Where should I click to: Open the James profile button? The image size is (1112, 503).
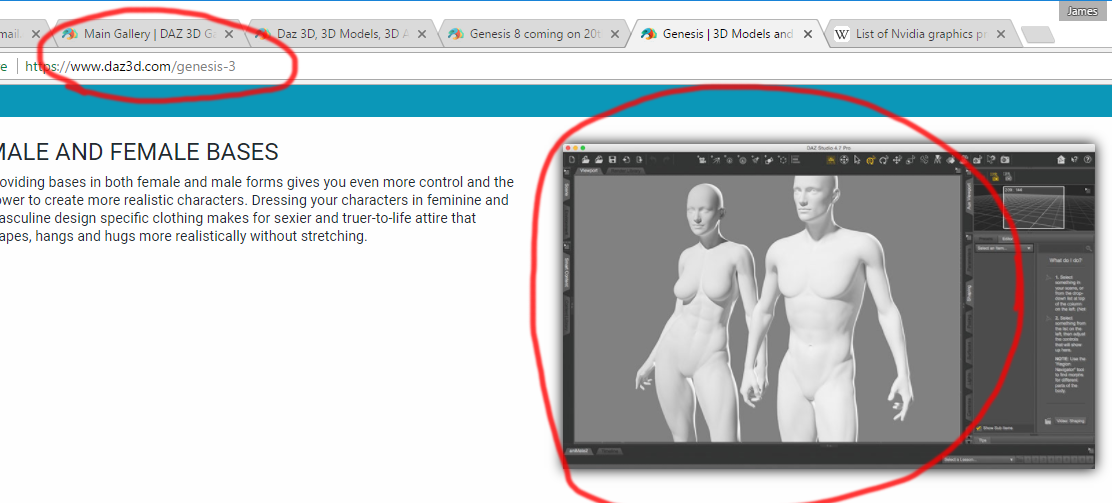pos(1080,11)
